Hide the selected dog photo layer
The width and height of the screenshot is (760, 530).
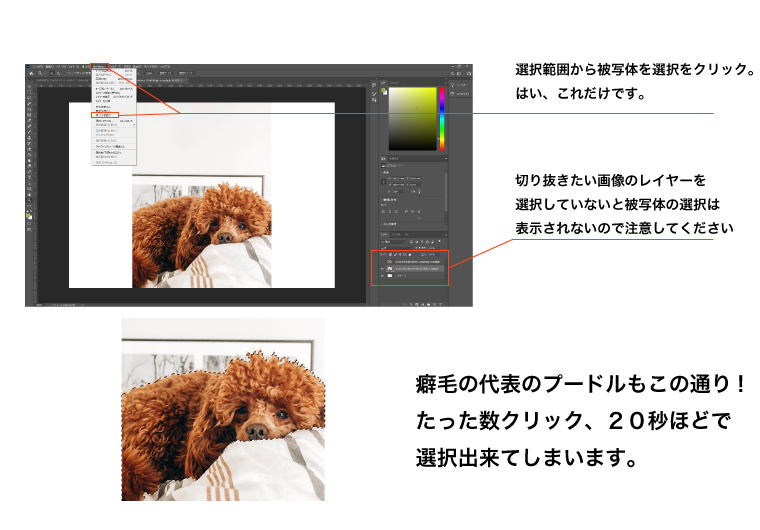click(382, 269)
